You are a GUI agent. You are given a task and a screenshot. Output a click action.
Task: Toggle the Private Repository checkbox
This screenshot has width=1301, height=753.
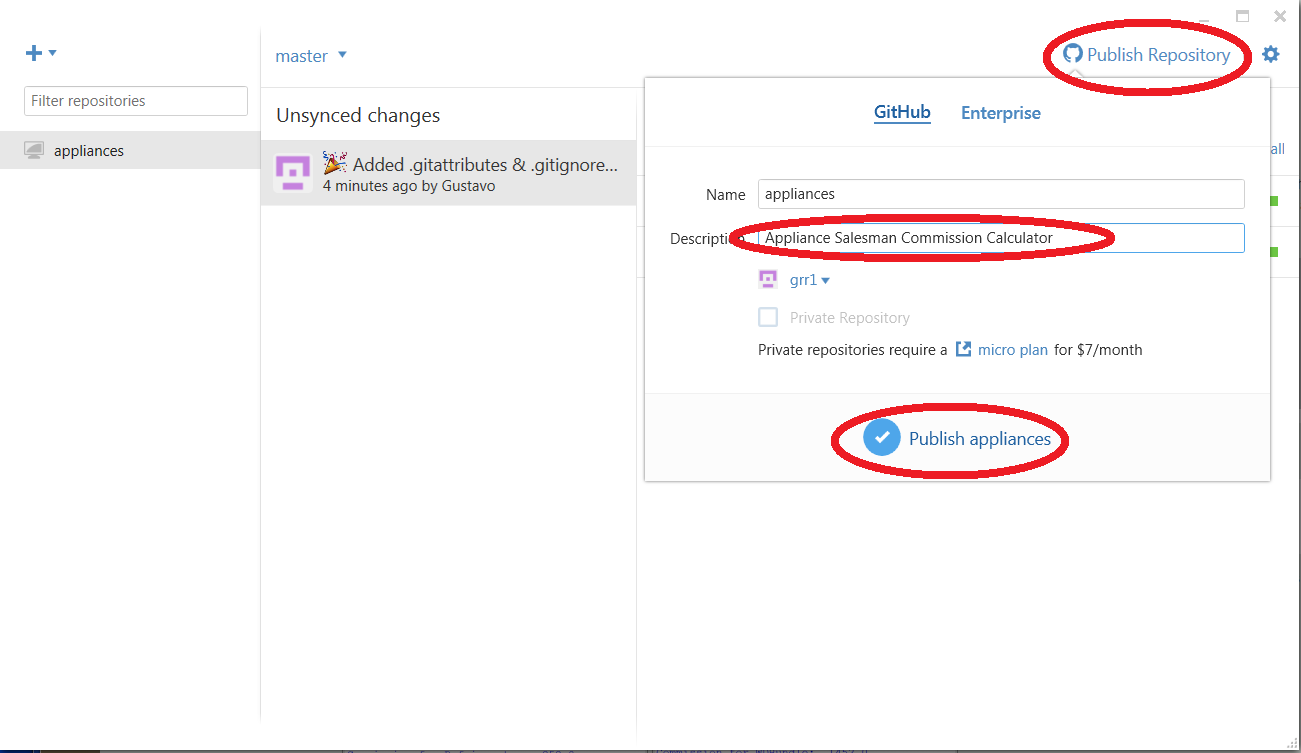tap(768, 317)
